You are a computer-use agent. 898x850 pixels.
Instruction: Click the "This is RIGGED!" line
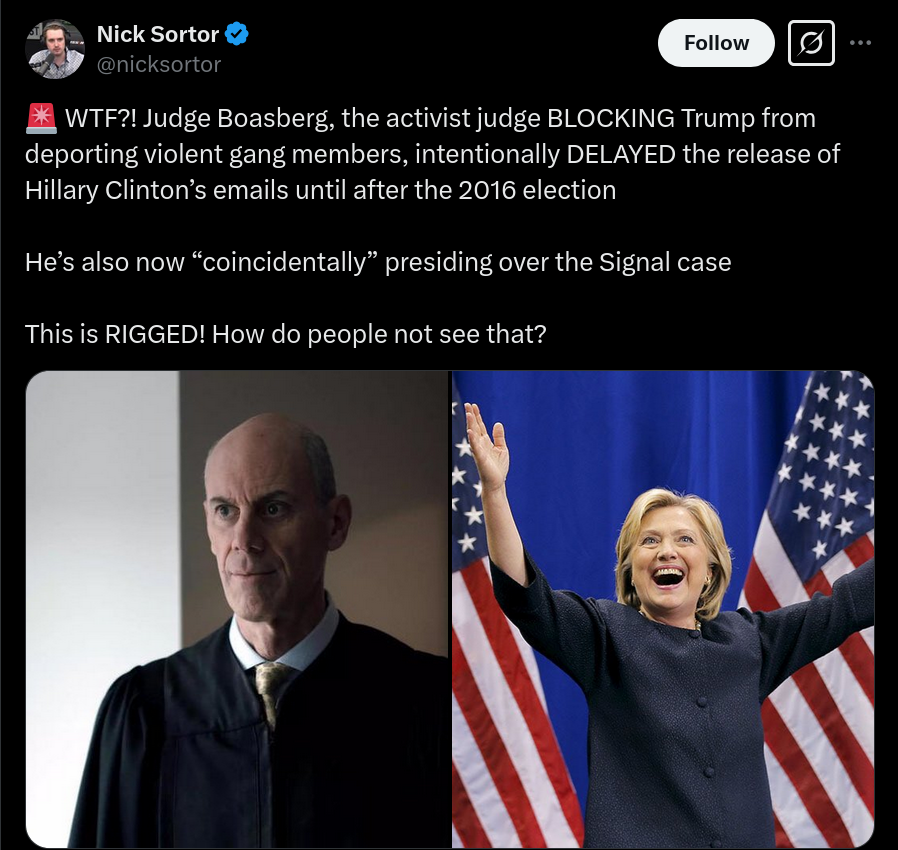click(285, 335)
